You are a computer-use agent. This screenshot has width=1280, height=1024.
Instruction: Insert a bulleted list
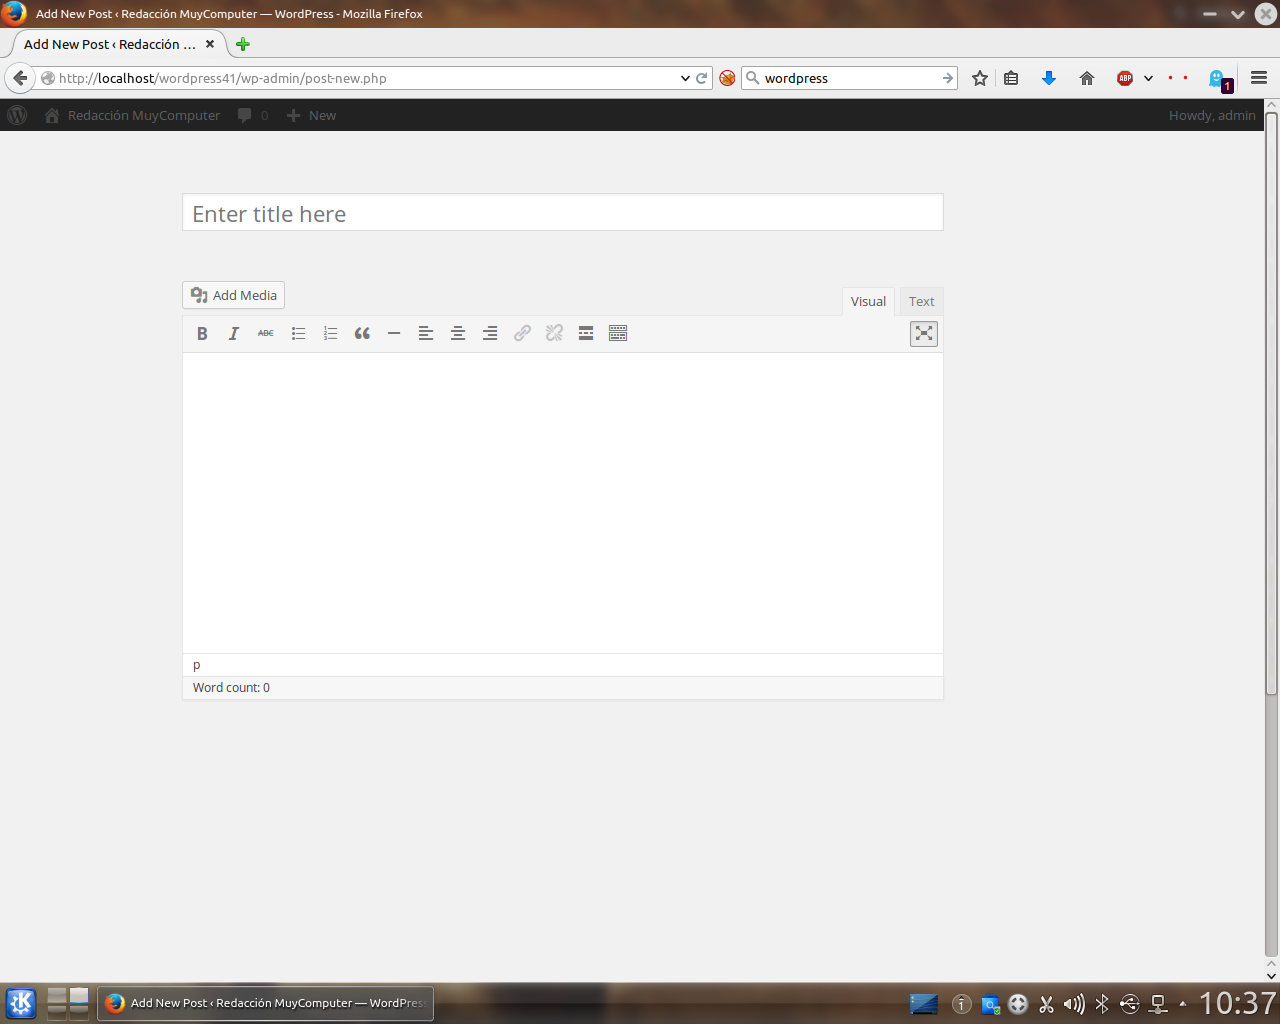(298, 333)
